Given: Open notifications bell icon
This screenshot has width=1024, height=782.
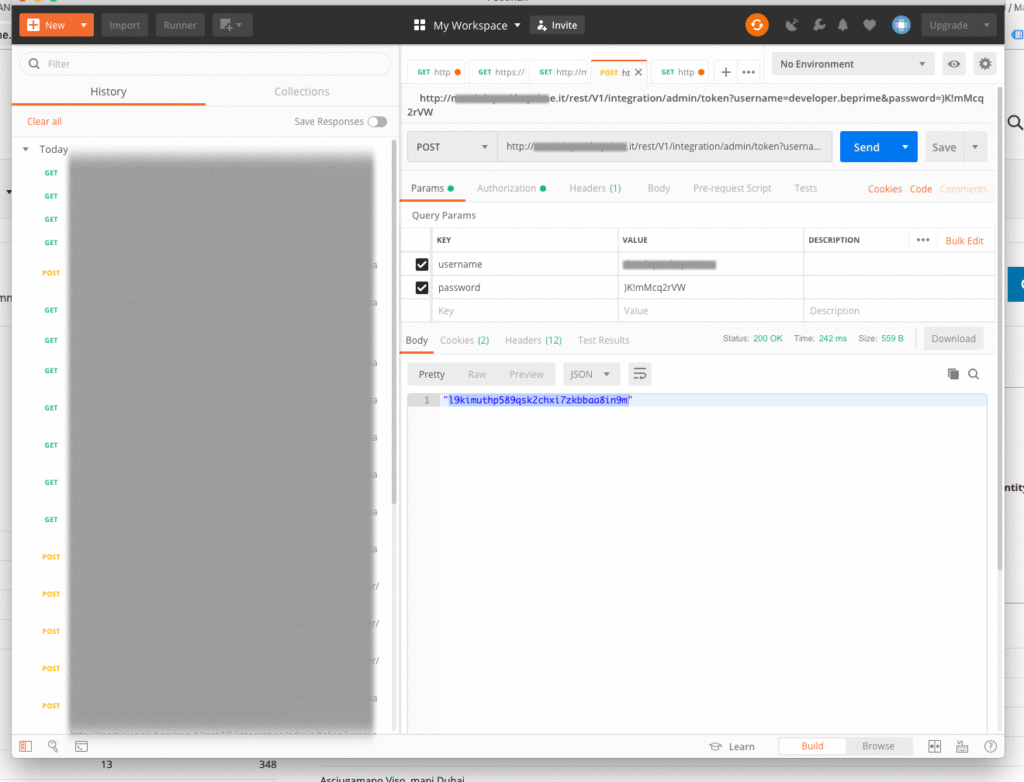Looking at the screenshot, I should pyautogui.click(x=843, y=25).
